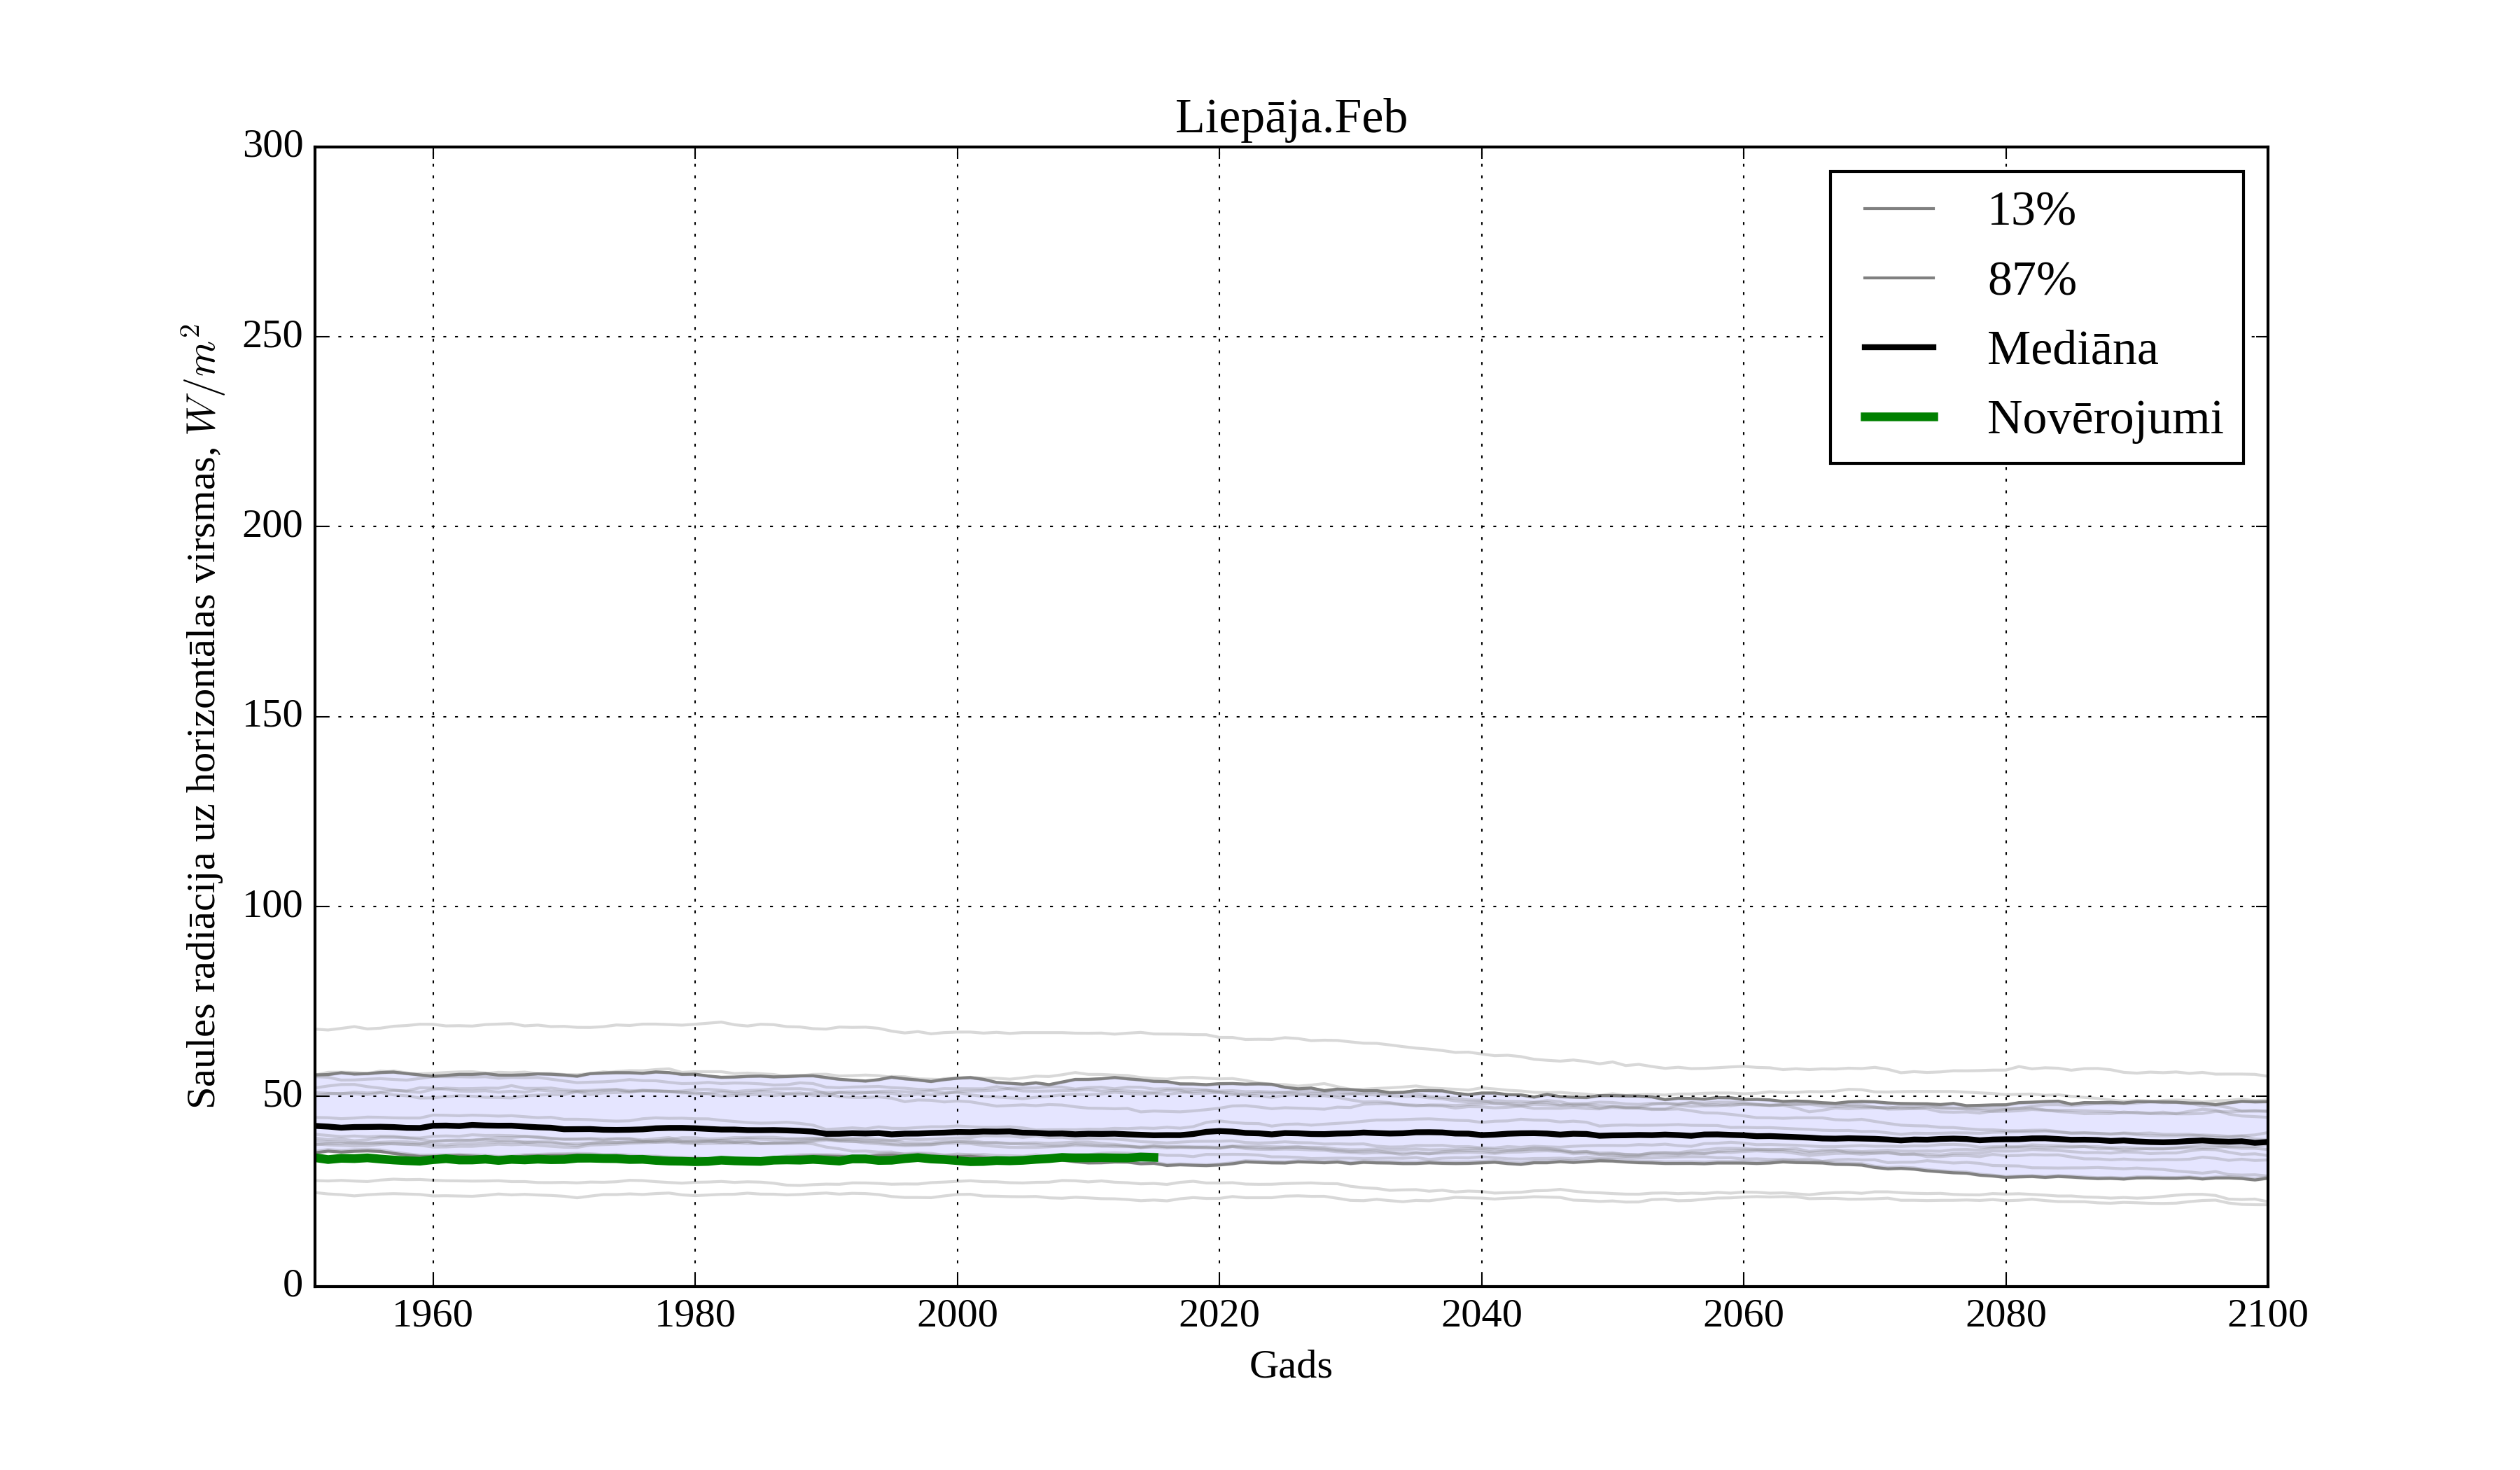Click the 150 y-axis tick label
This screenshot has width=2520, height=1470.
click(x=272, y=715)
